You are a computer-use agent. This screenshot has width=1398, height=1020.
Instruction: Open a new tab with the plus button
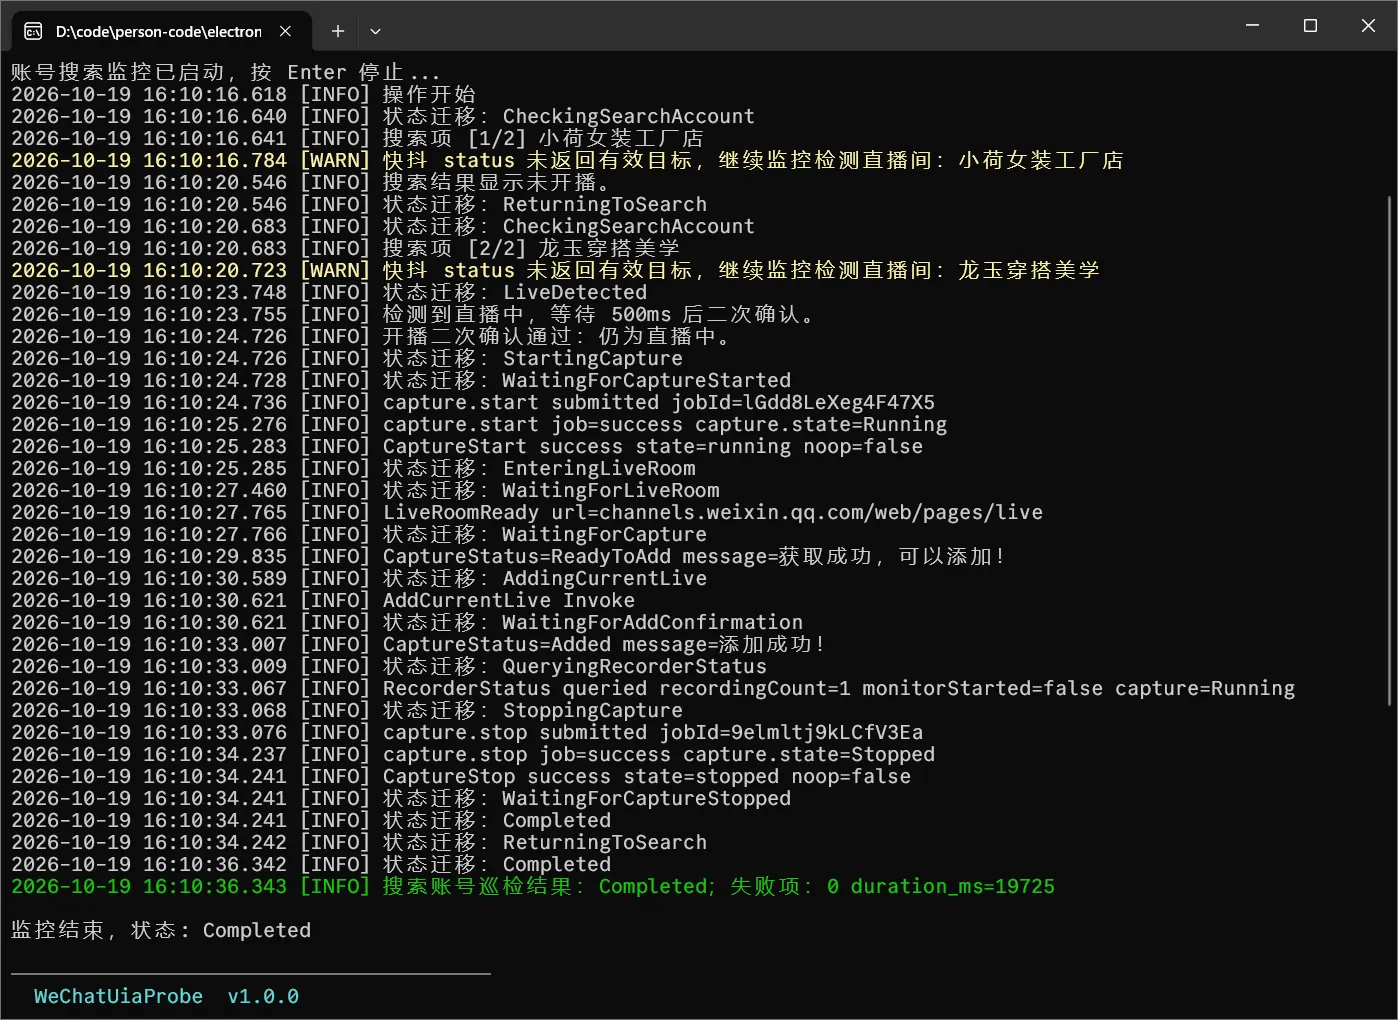point(338,31)
